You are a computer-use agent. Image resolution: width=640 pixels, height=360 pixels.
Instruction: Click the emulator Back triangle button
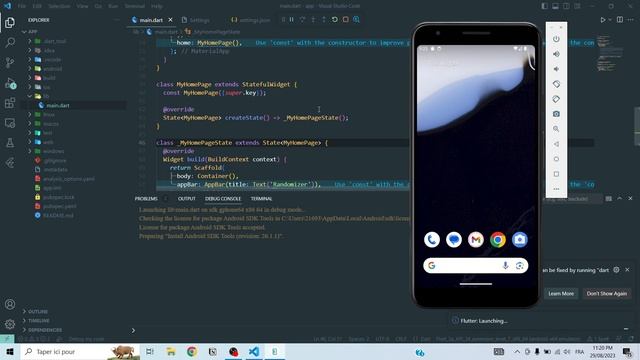[556, 144]
